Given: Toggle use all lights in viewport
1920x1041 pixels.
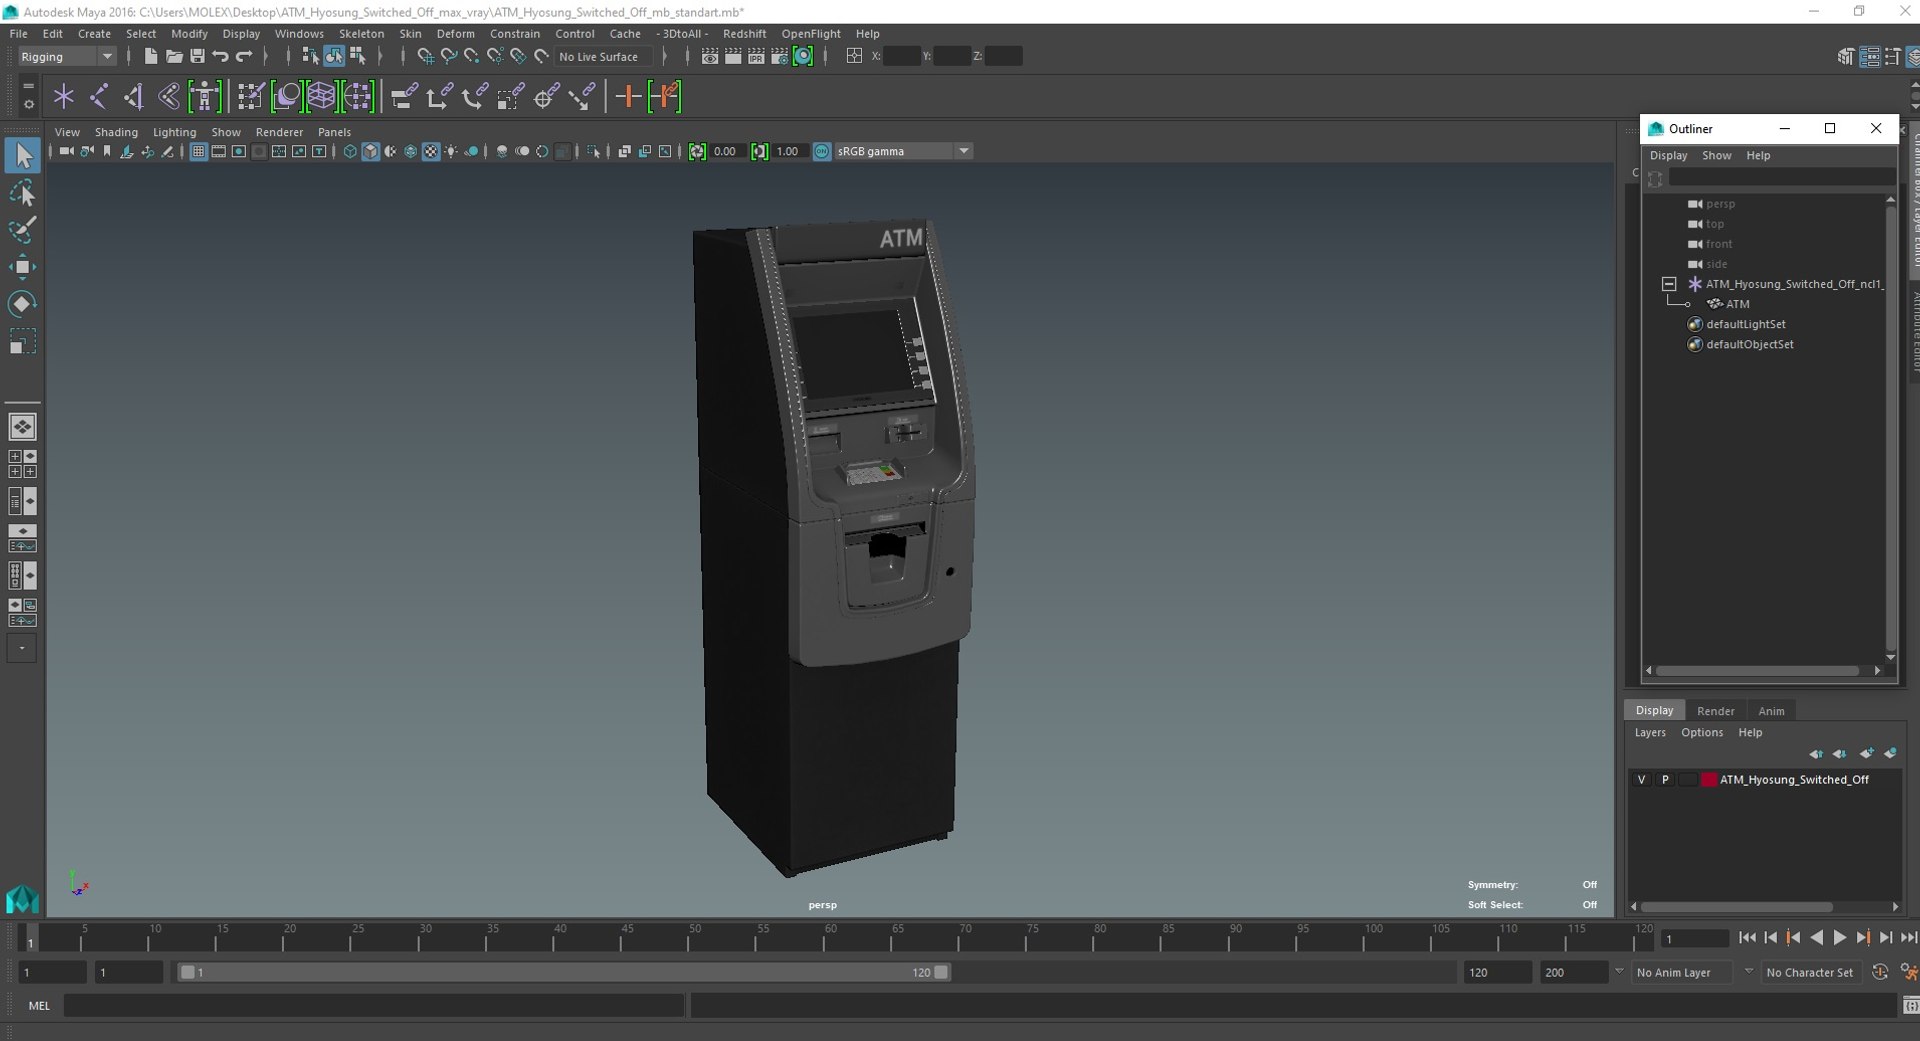Looking at the screenshot, I should (x=451, y=152).
